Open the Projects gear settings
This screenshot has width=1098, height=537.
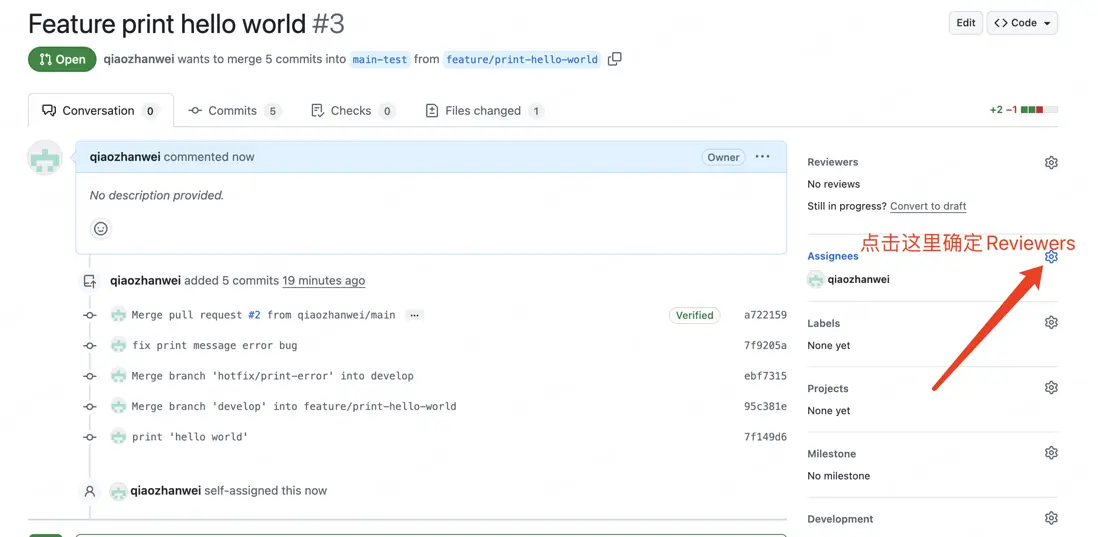click(x=1050, y=387)
